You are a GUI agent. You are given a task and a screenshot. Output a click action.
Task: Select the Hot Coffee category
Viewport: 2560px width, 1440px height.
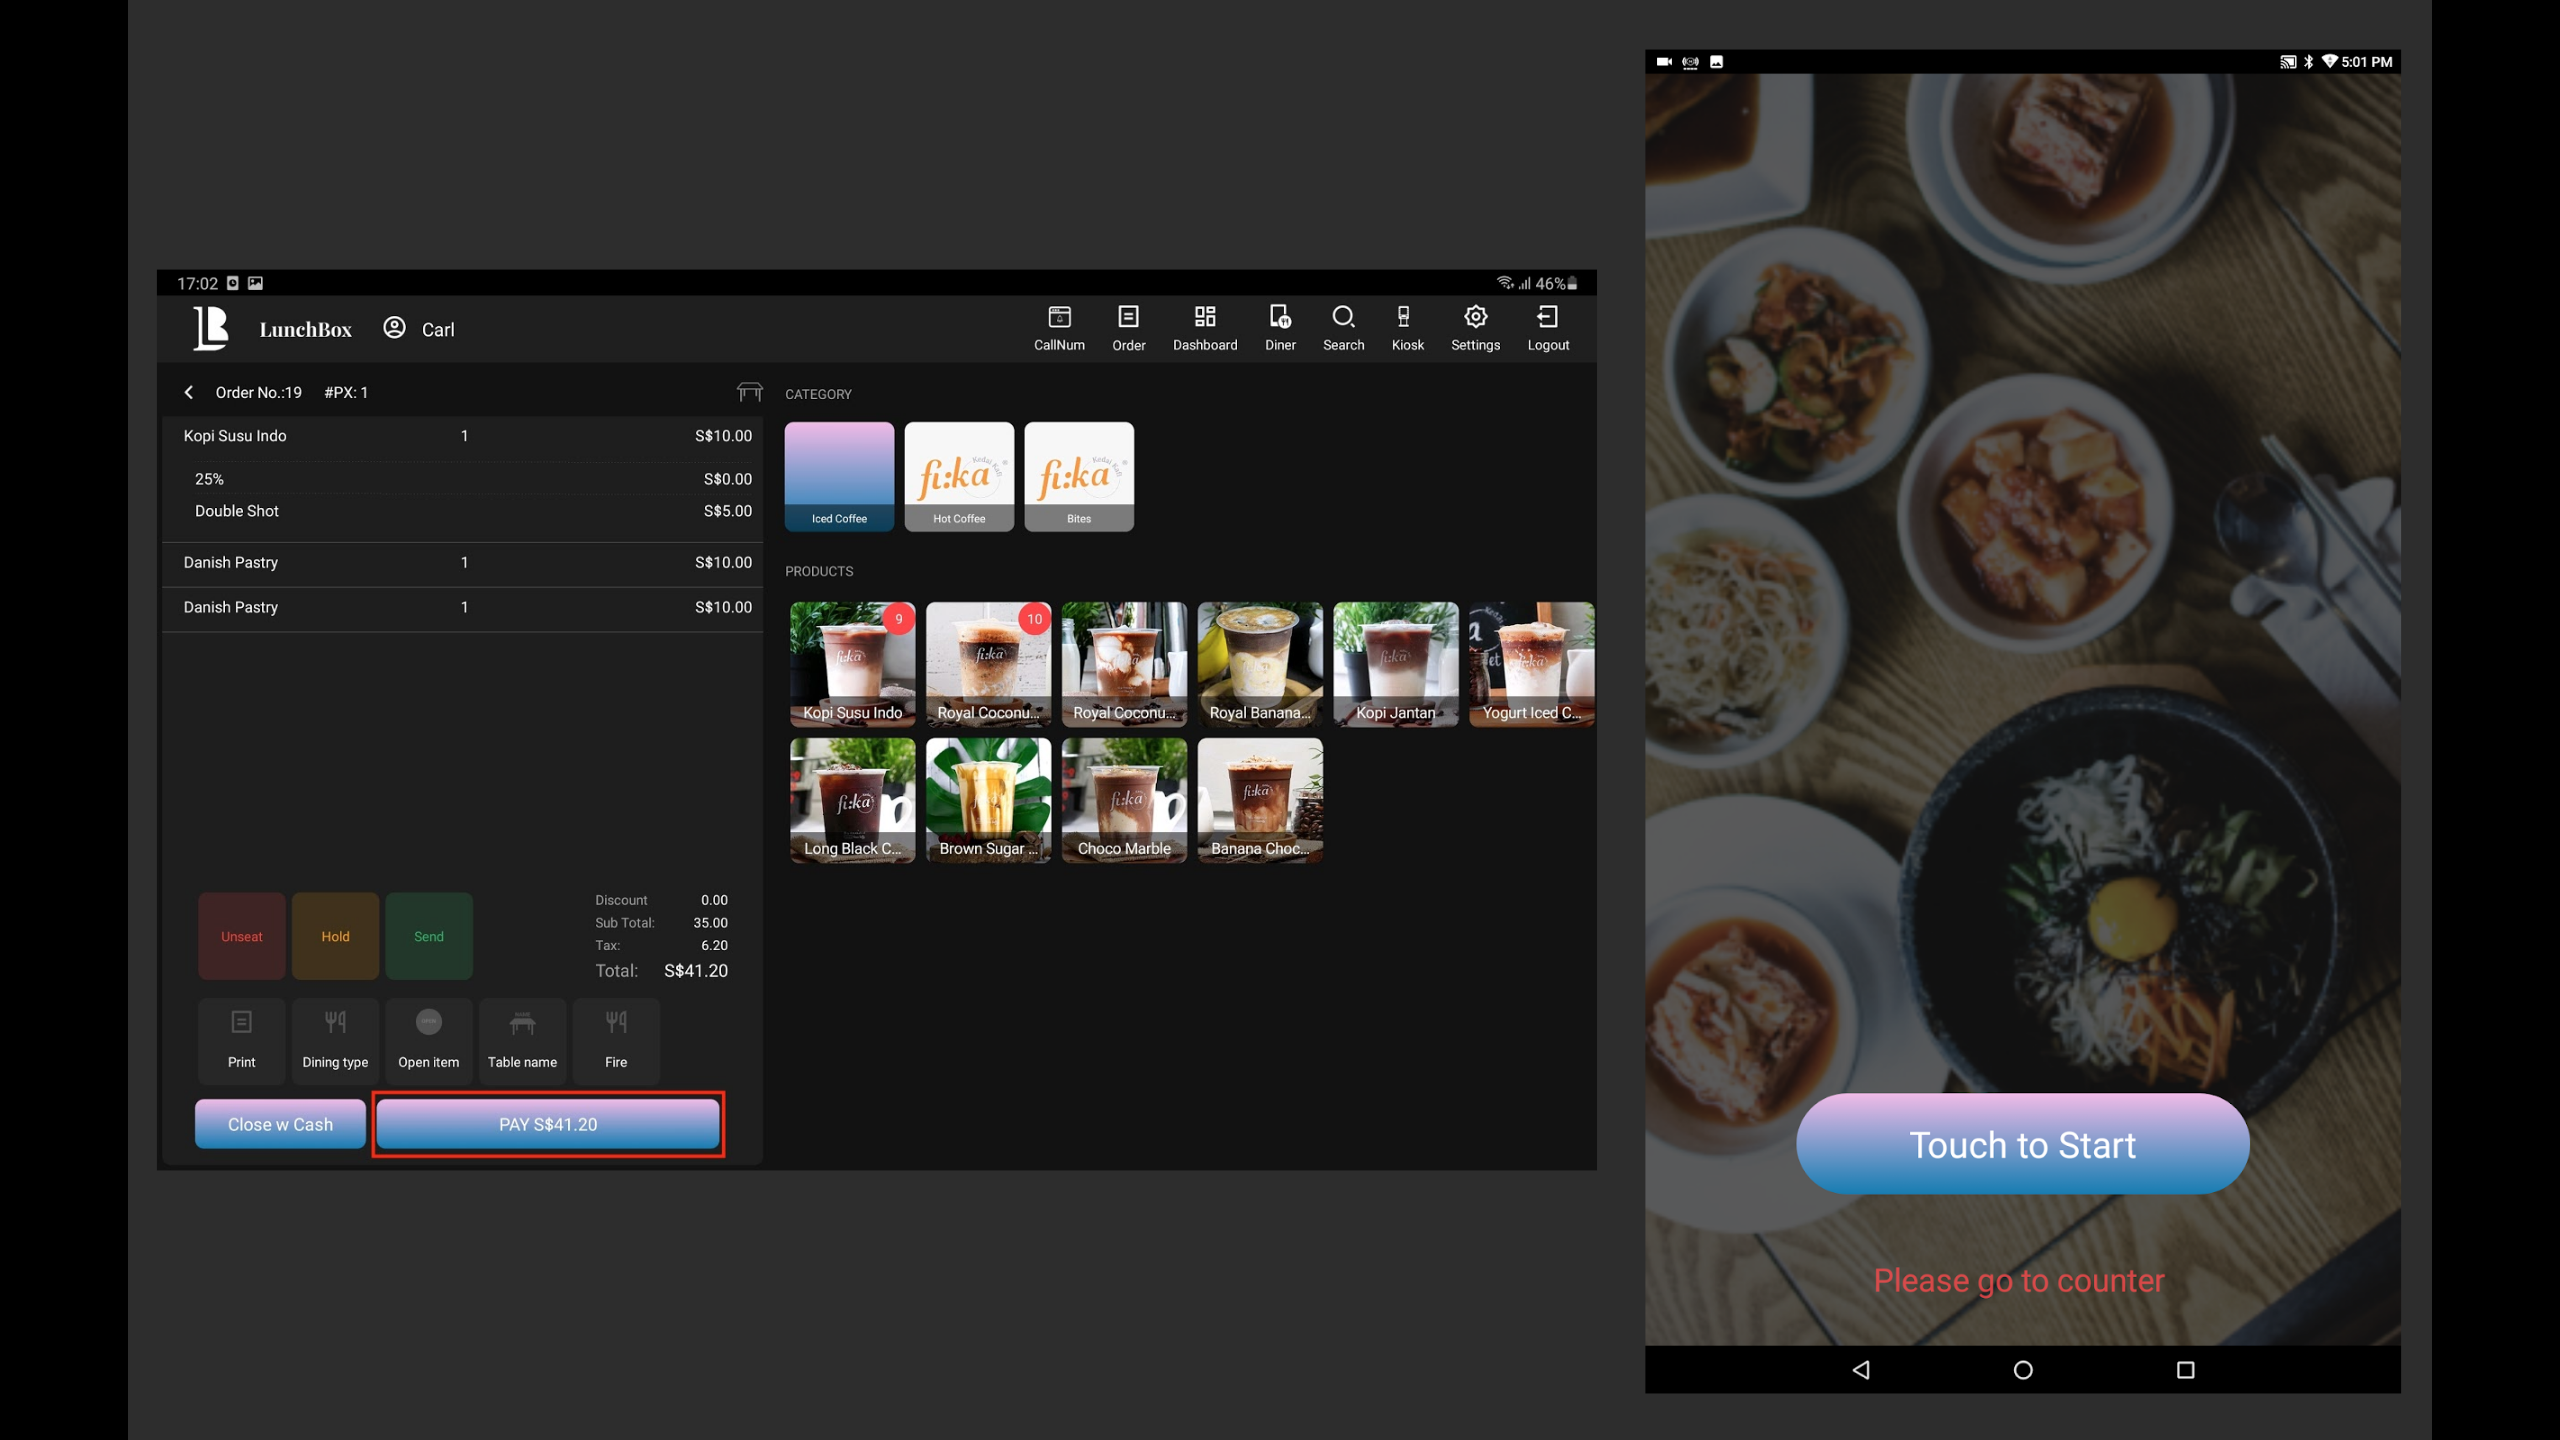click(958, 476)
